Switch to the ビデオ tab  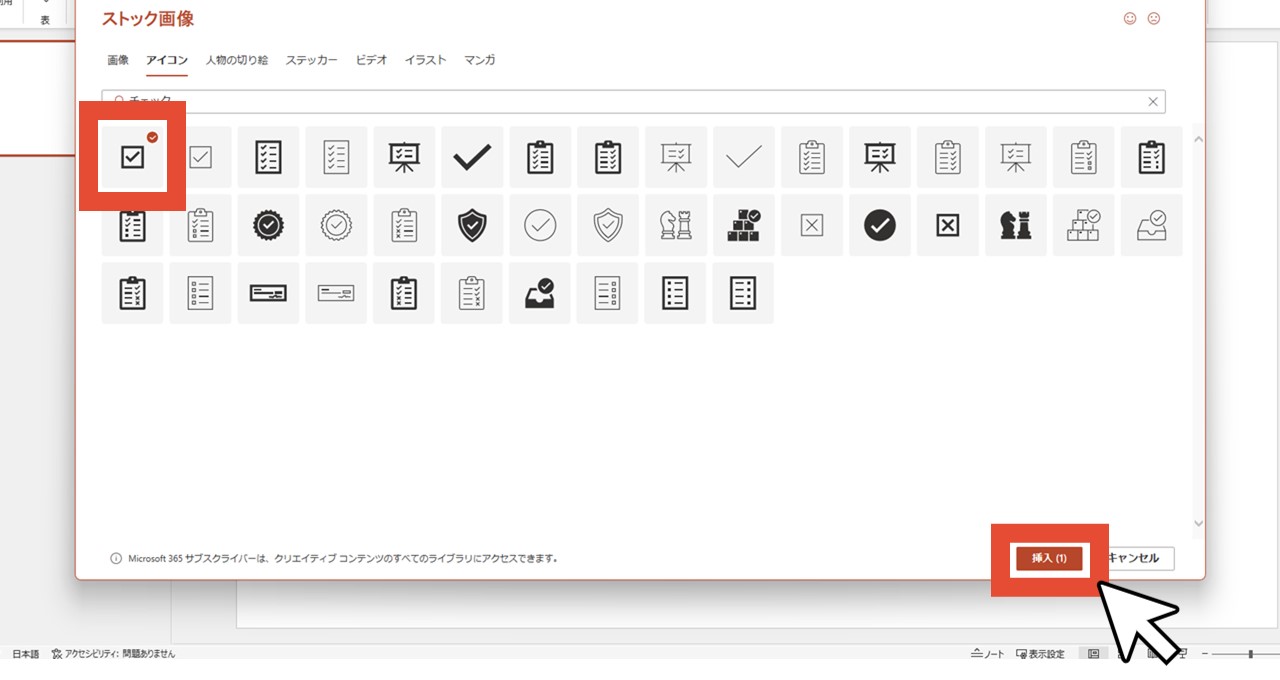click(371, 60)
